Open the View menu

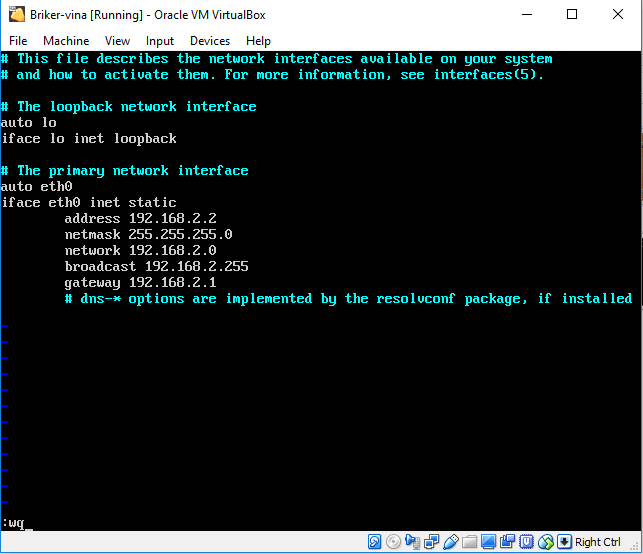[117, 41]
